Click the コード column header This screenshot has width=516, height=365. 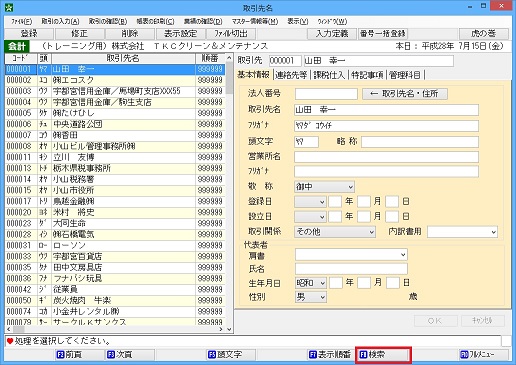[21, 58]
